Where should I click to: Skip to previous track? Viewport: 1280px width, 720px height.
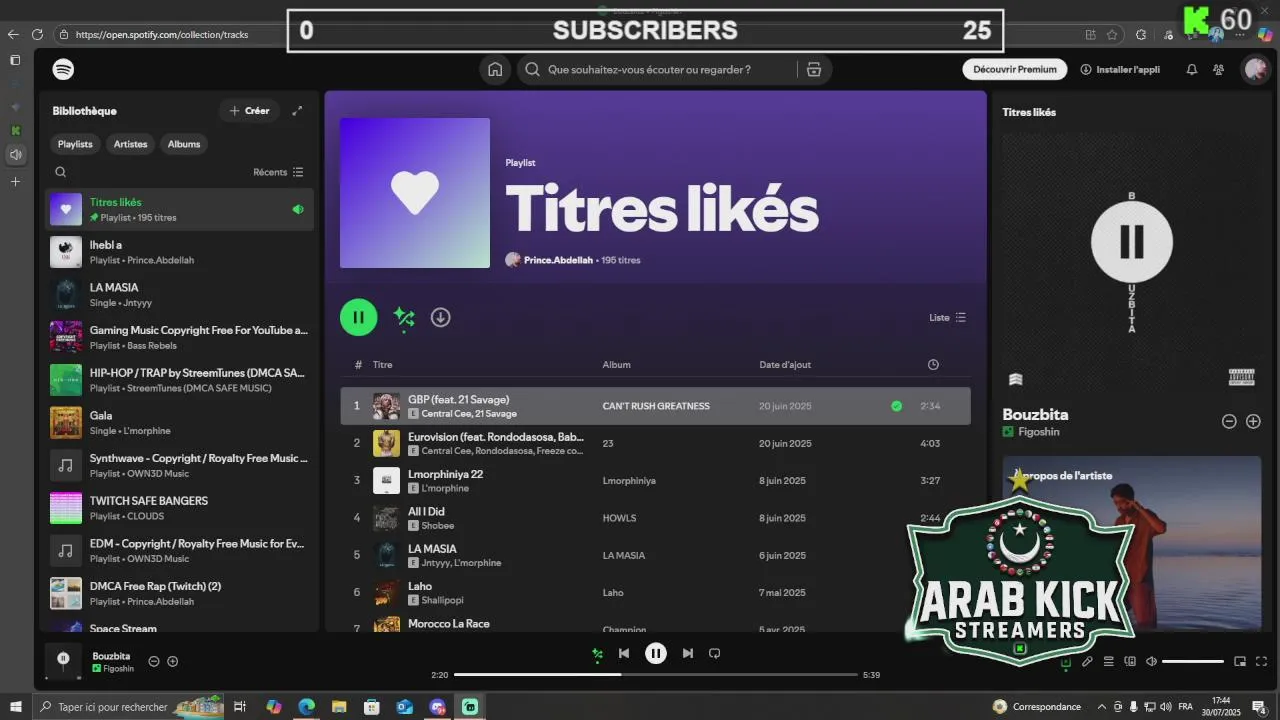(x=624, y=653)
